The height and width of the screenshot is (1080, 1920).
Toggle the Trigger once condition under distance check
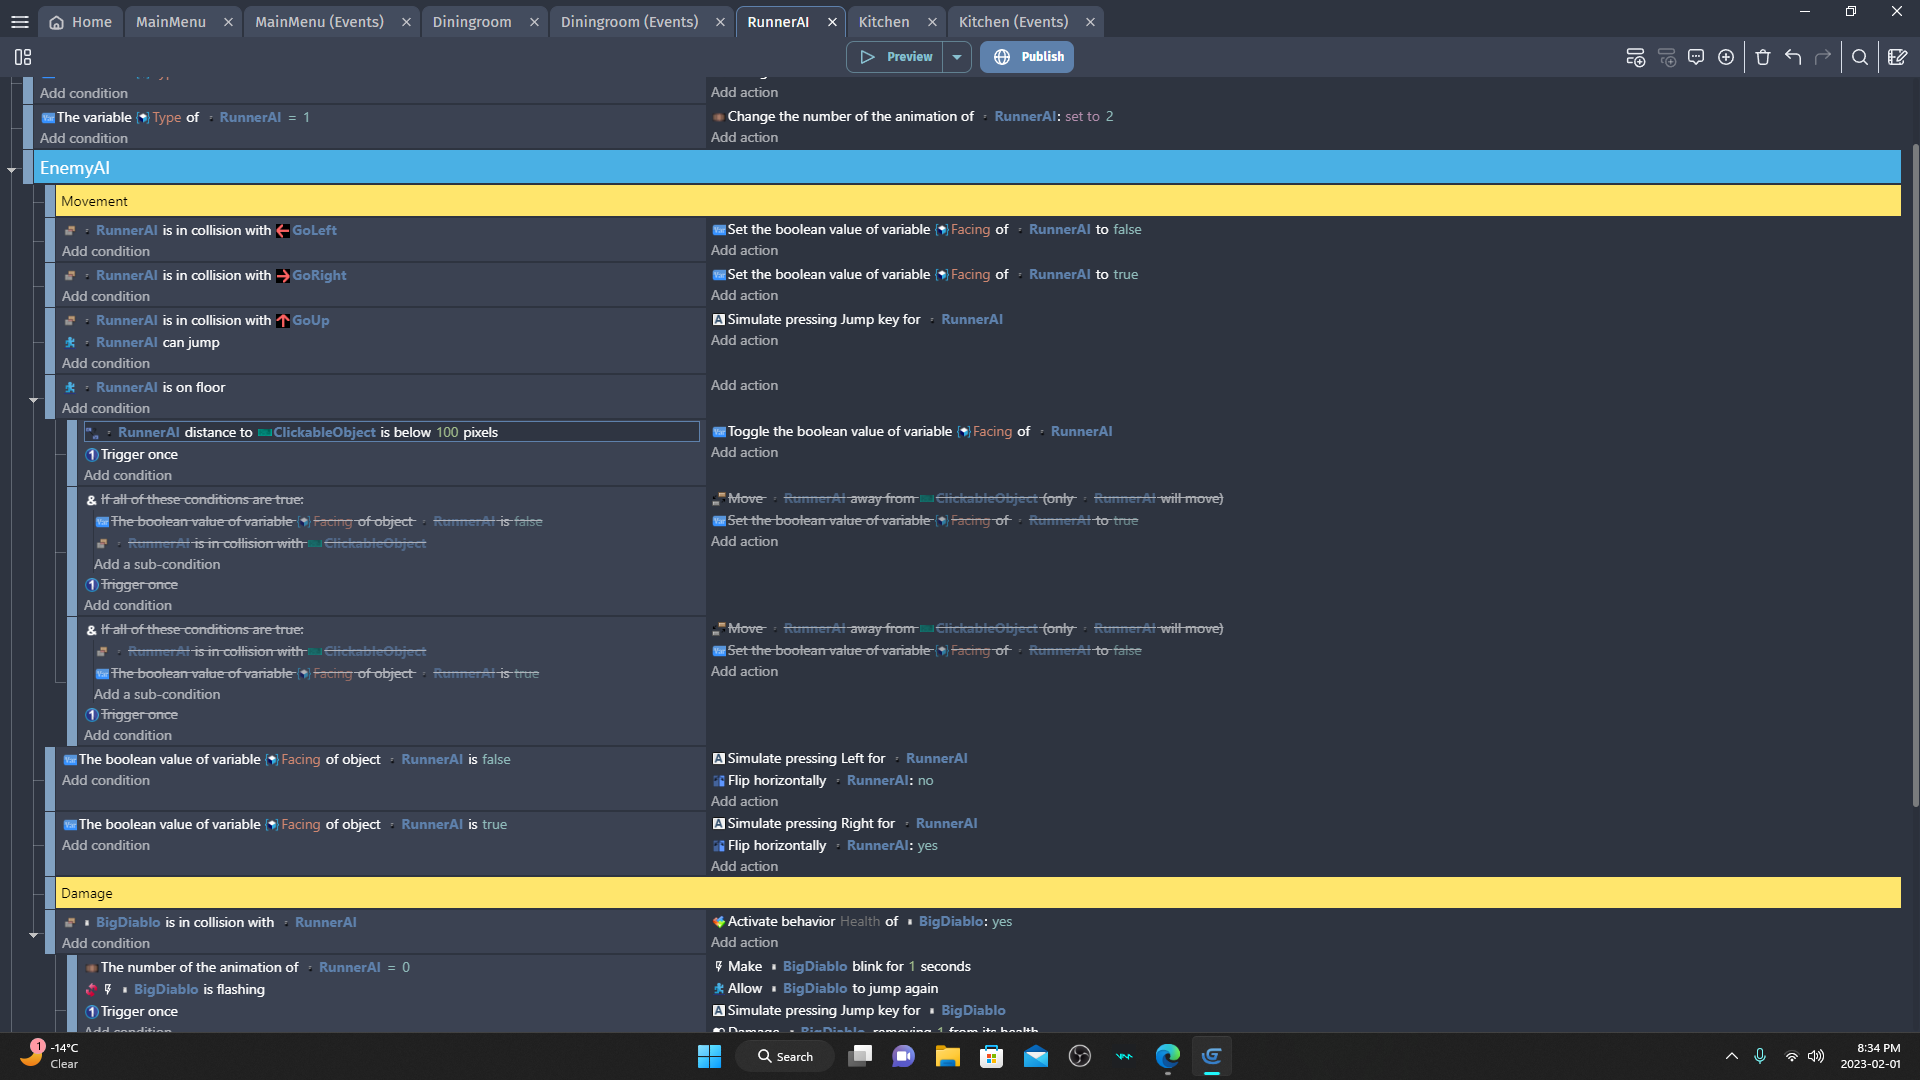click(139, 454)
